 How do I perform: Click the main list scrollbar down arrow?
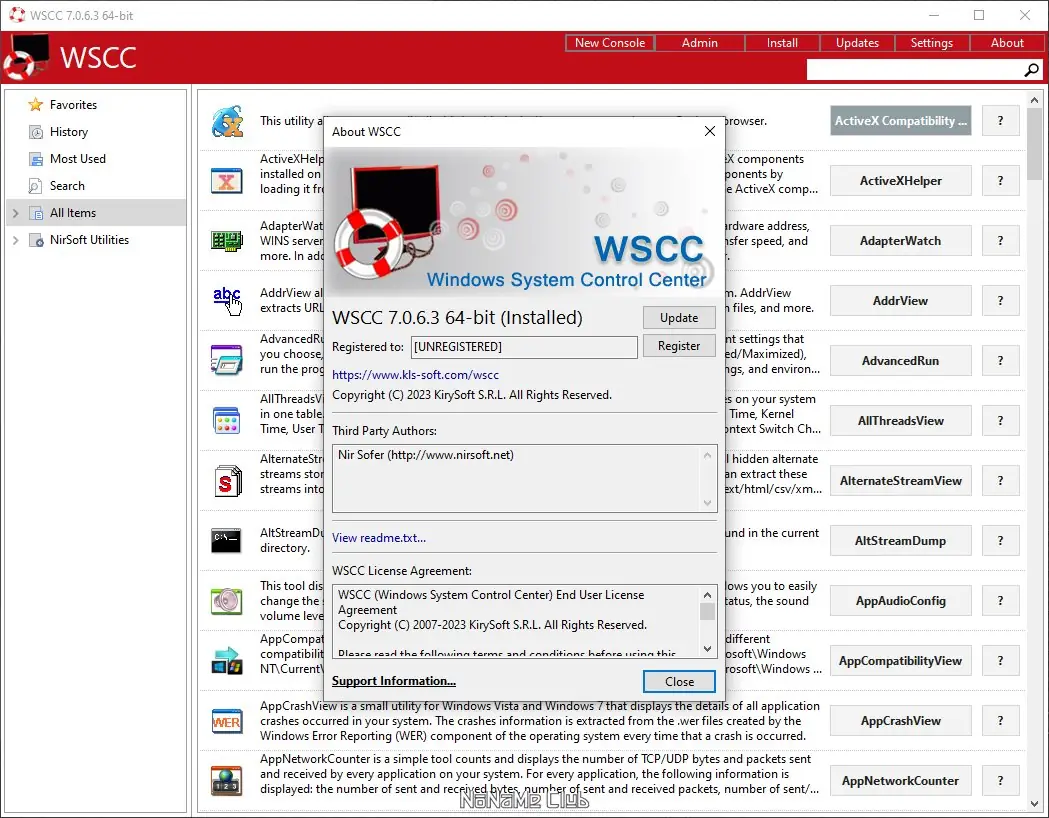1034,803
